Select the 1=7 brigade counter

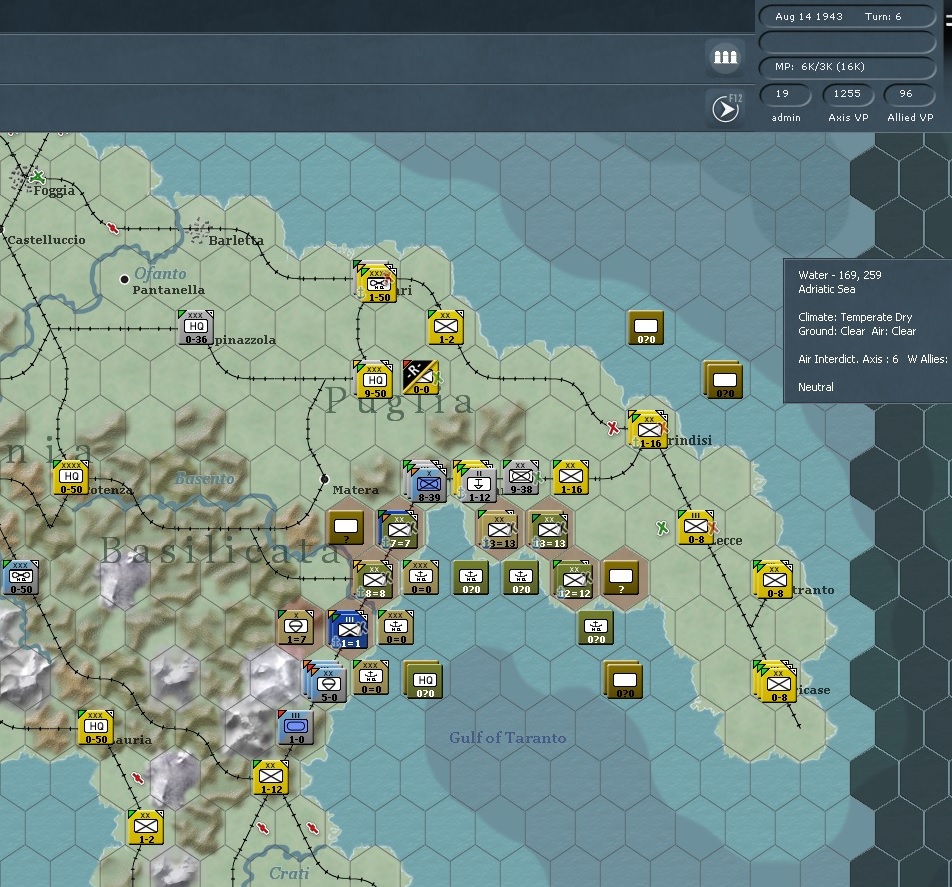(296, 628)
